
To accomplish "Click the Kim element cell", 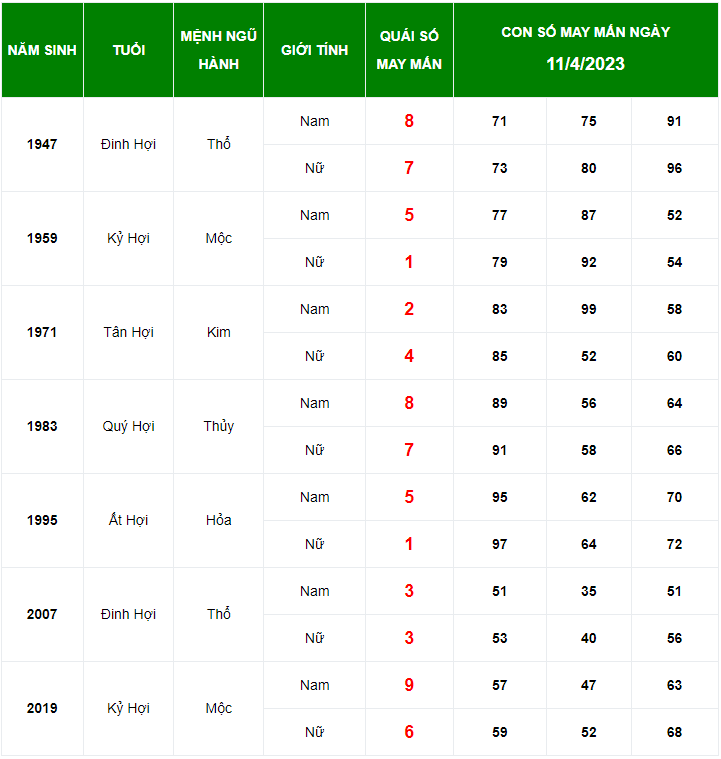I will [218, 332].
